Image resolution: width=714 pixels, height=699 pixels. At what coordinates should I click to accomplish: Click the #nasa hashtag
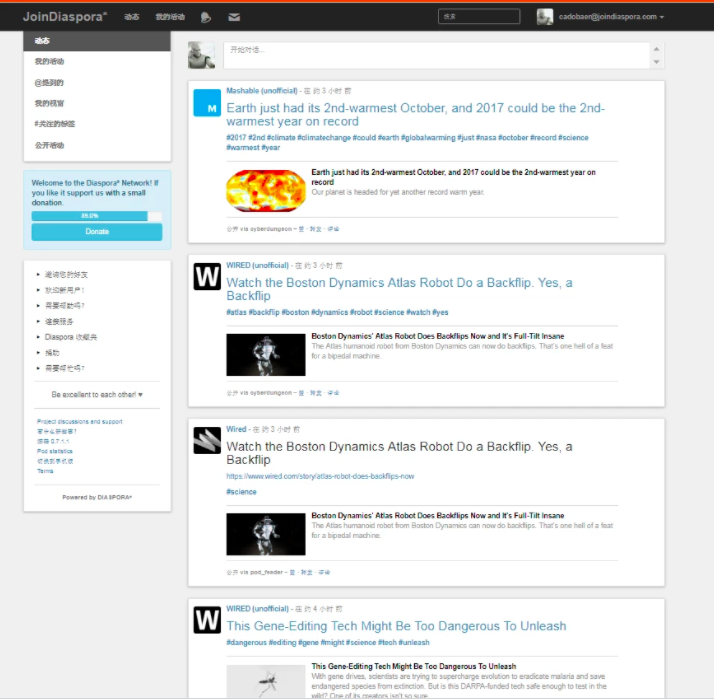tap(485, 138)
